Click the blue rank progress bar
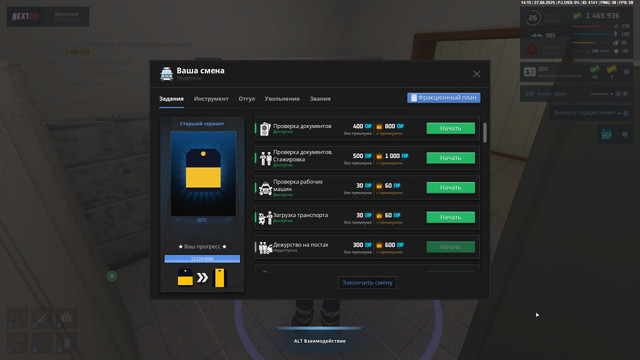 [202, 259]
